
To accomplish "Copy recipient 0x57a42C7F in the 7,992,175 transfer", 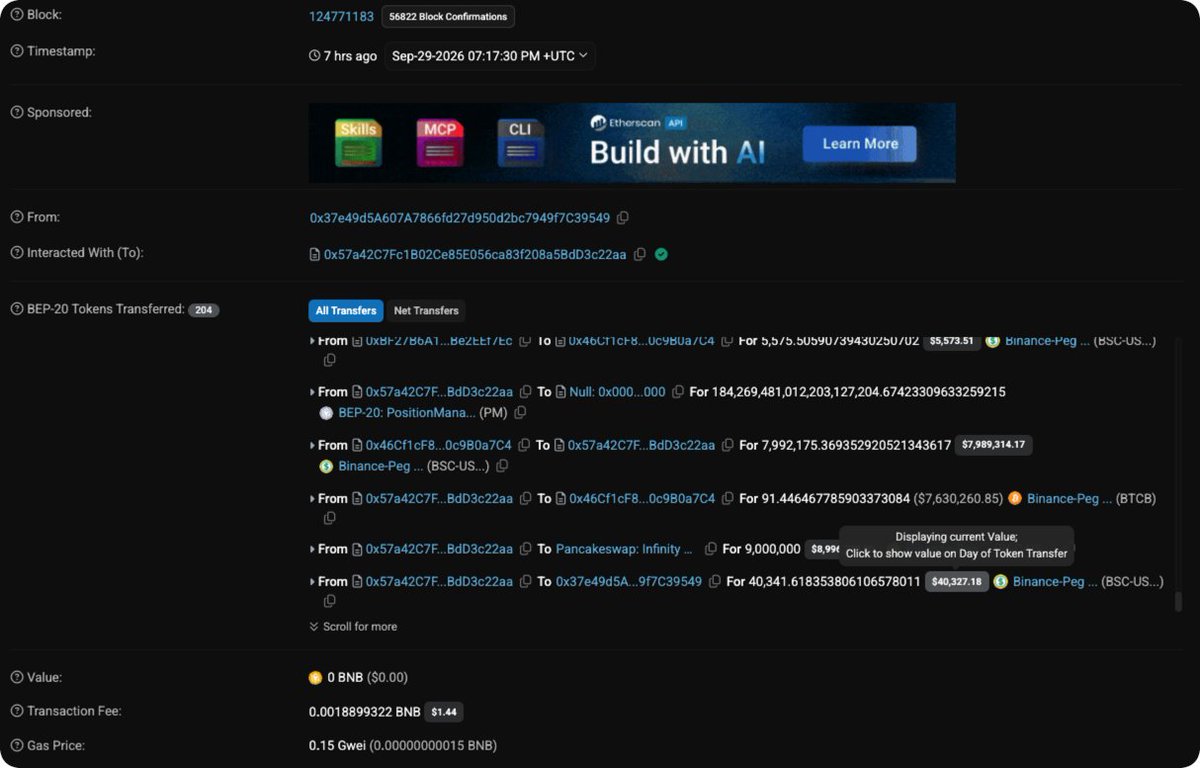I will (727, 445).
